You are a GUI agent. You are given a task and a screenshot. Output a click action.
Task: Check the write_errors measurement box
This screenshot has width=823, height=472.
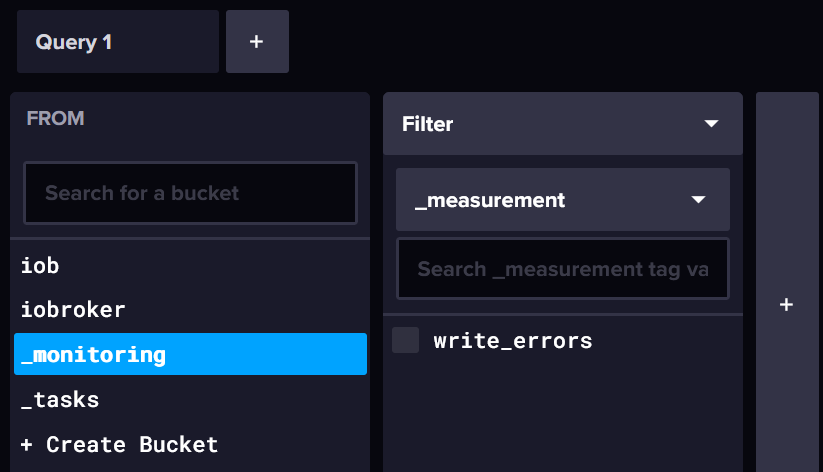pos(406,340)
